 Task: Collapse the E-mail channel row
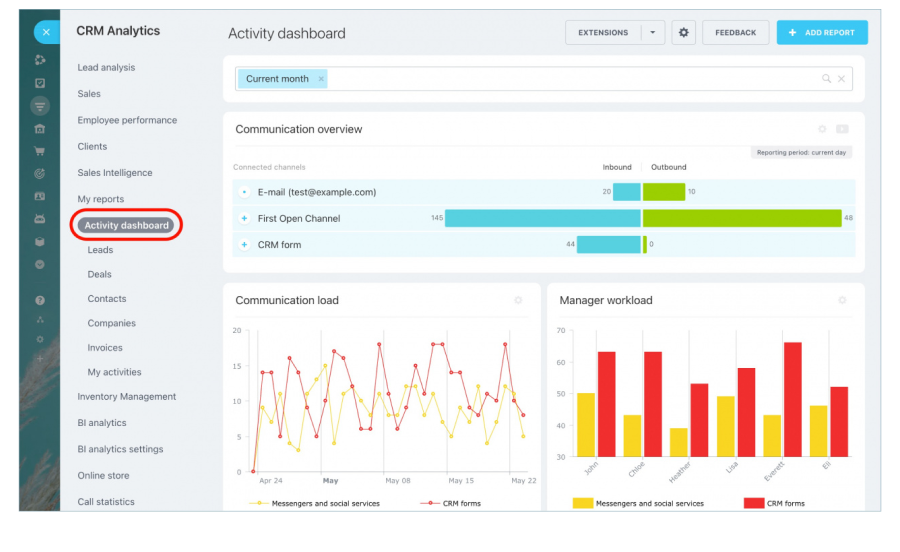tap(245, 192)
